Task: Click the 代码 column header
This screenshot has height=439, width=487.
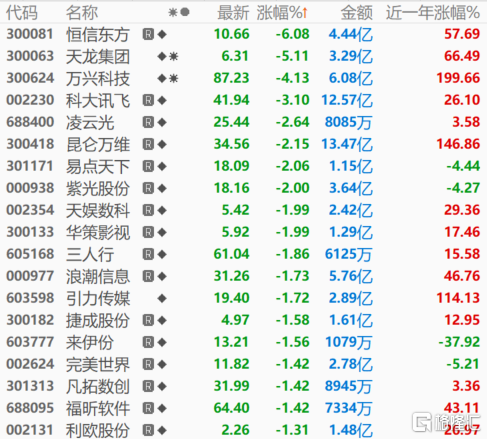Action: click(22, 13)
